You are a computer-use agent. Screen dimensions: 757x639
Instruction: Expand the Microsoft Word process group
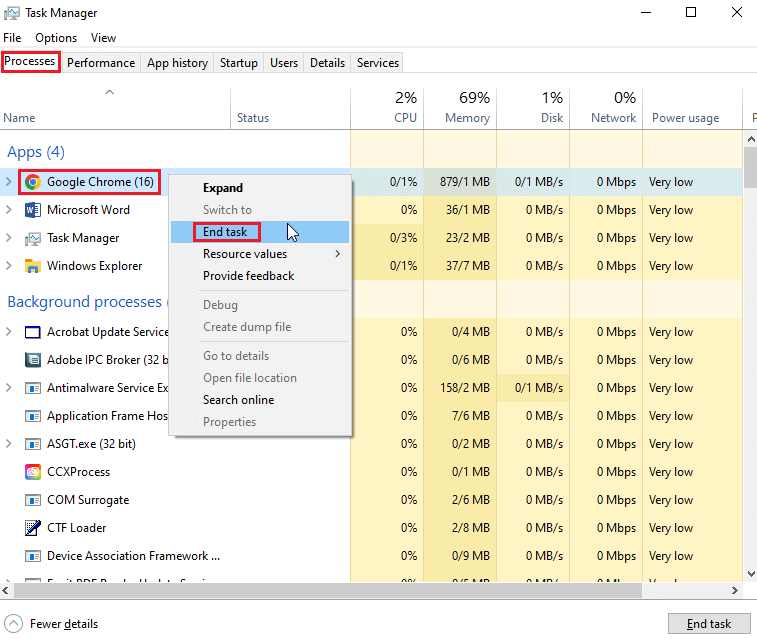click(9, 210)
